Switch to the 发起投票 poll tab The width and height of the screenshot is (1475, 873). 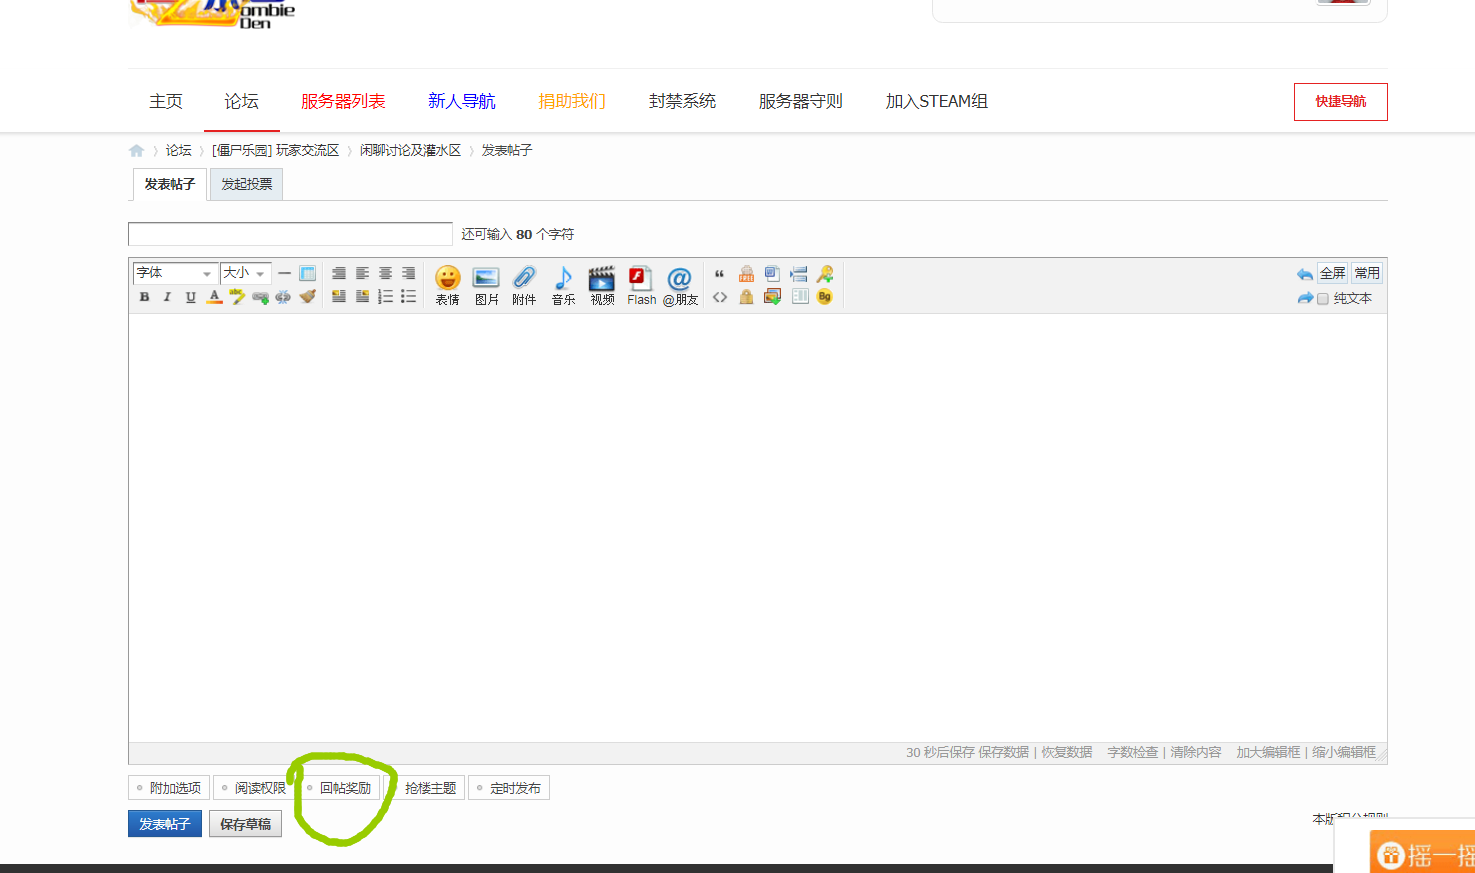pyautogui.click(x=245, y=184)
